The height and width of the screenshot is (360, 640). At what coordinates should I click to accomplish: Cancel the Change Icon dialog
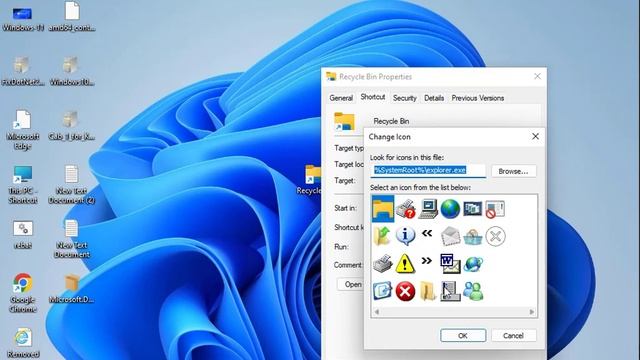pos(513,336)
